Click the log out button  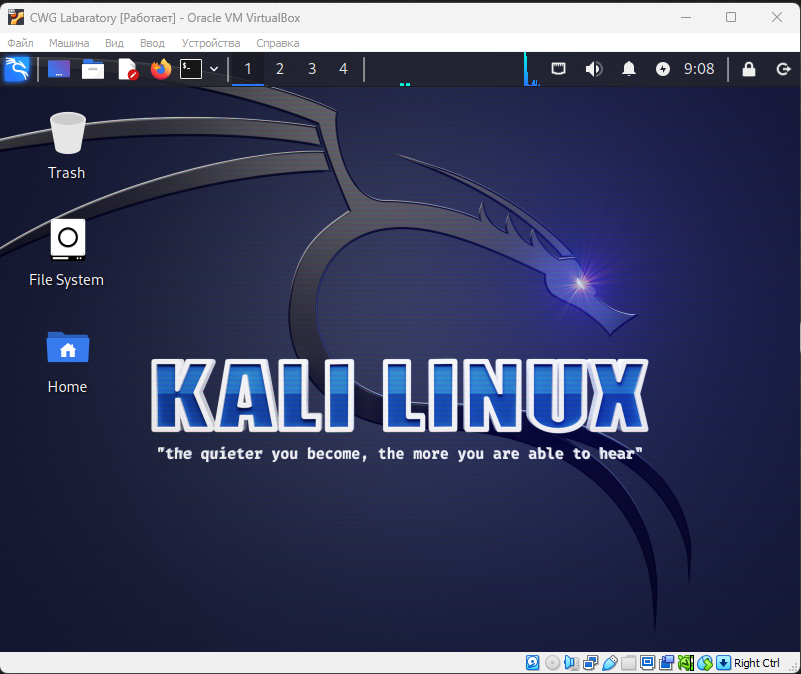783,69
